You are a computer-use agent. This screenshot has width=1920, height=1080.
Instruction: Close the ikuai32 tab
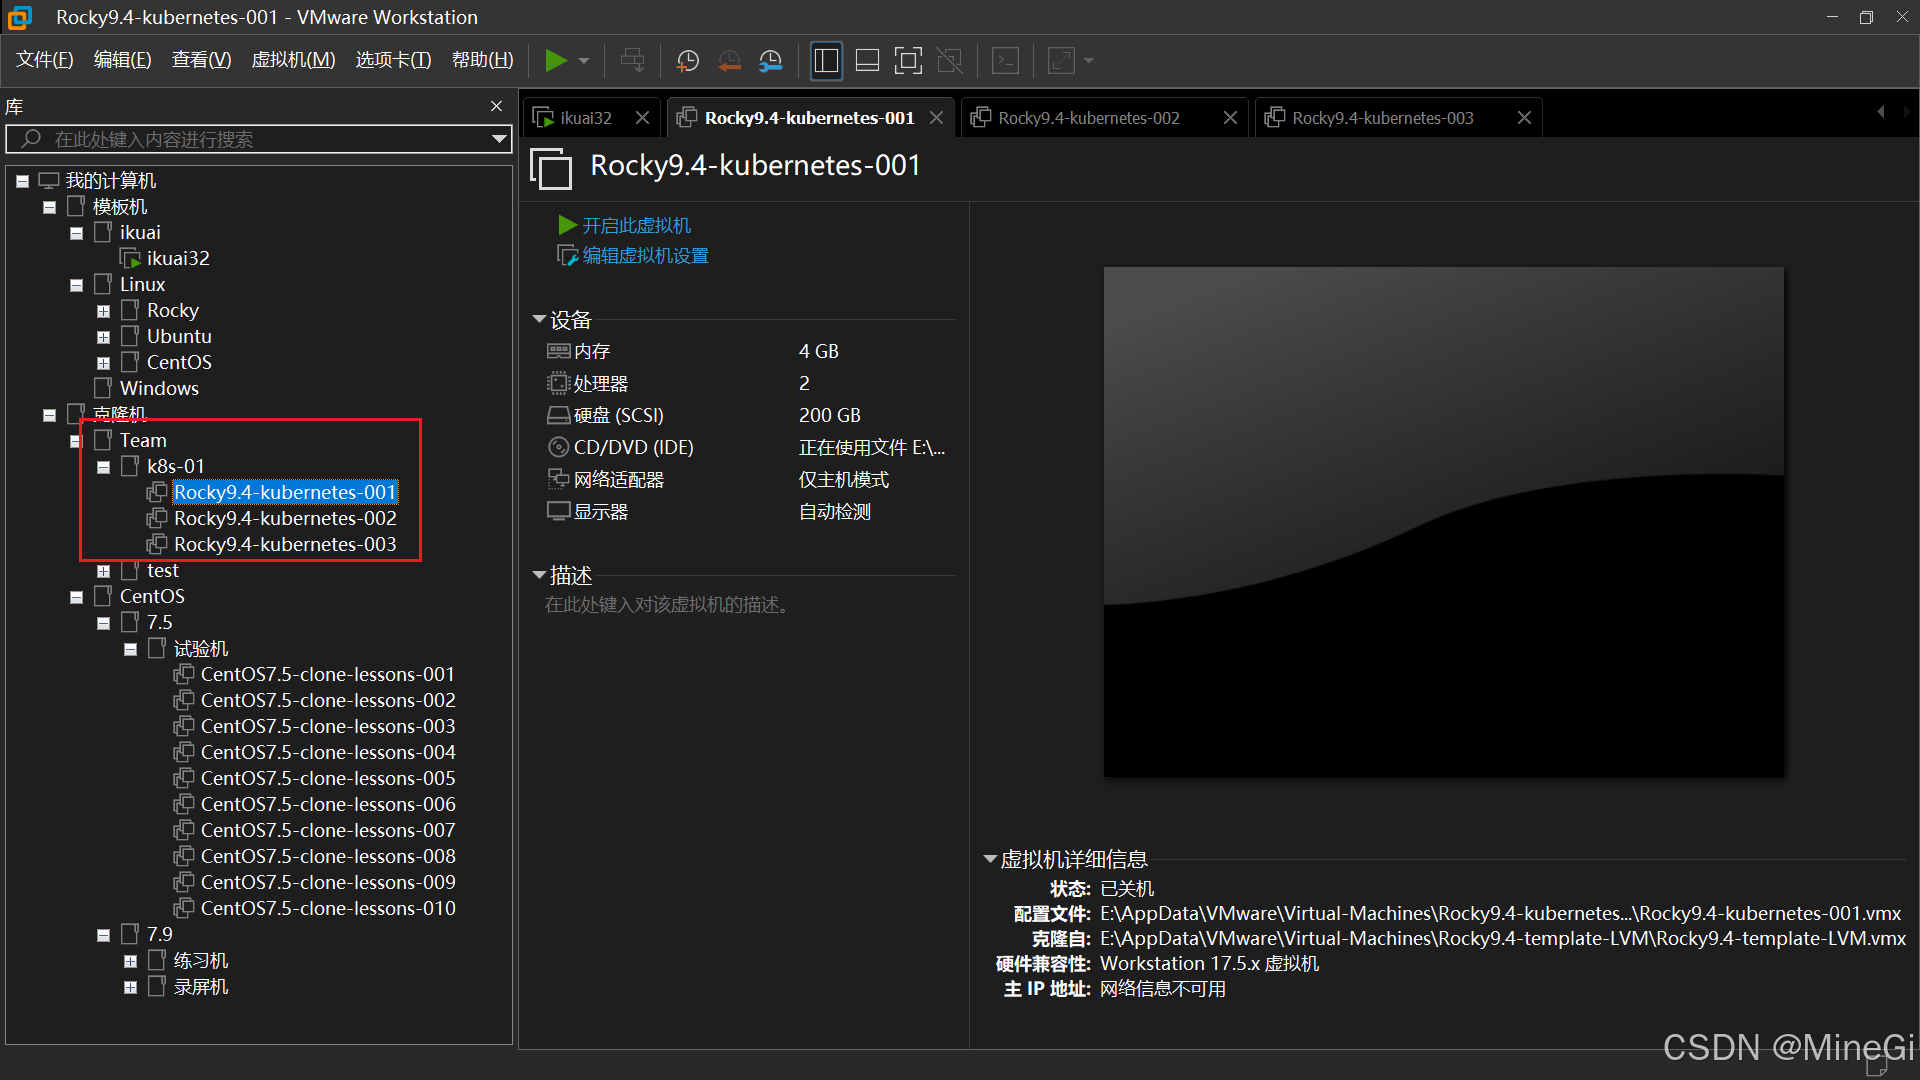[x=642, y=118]
